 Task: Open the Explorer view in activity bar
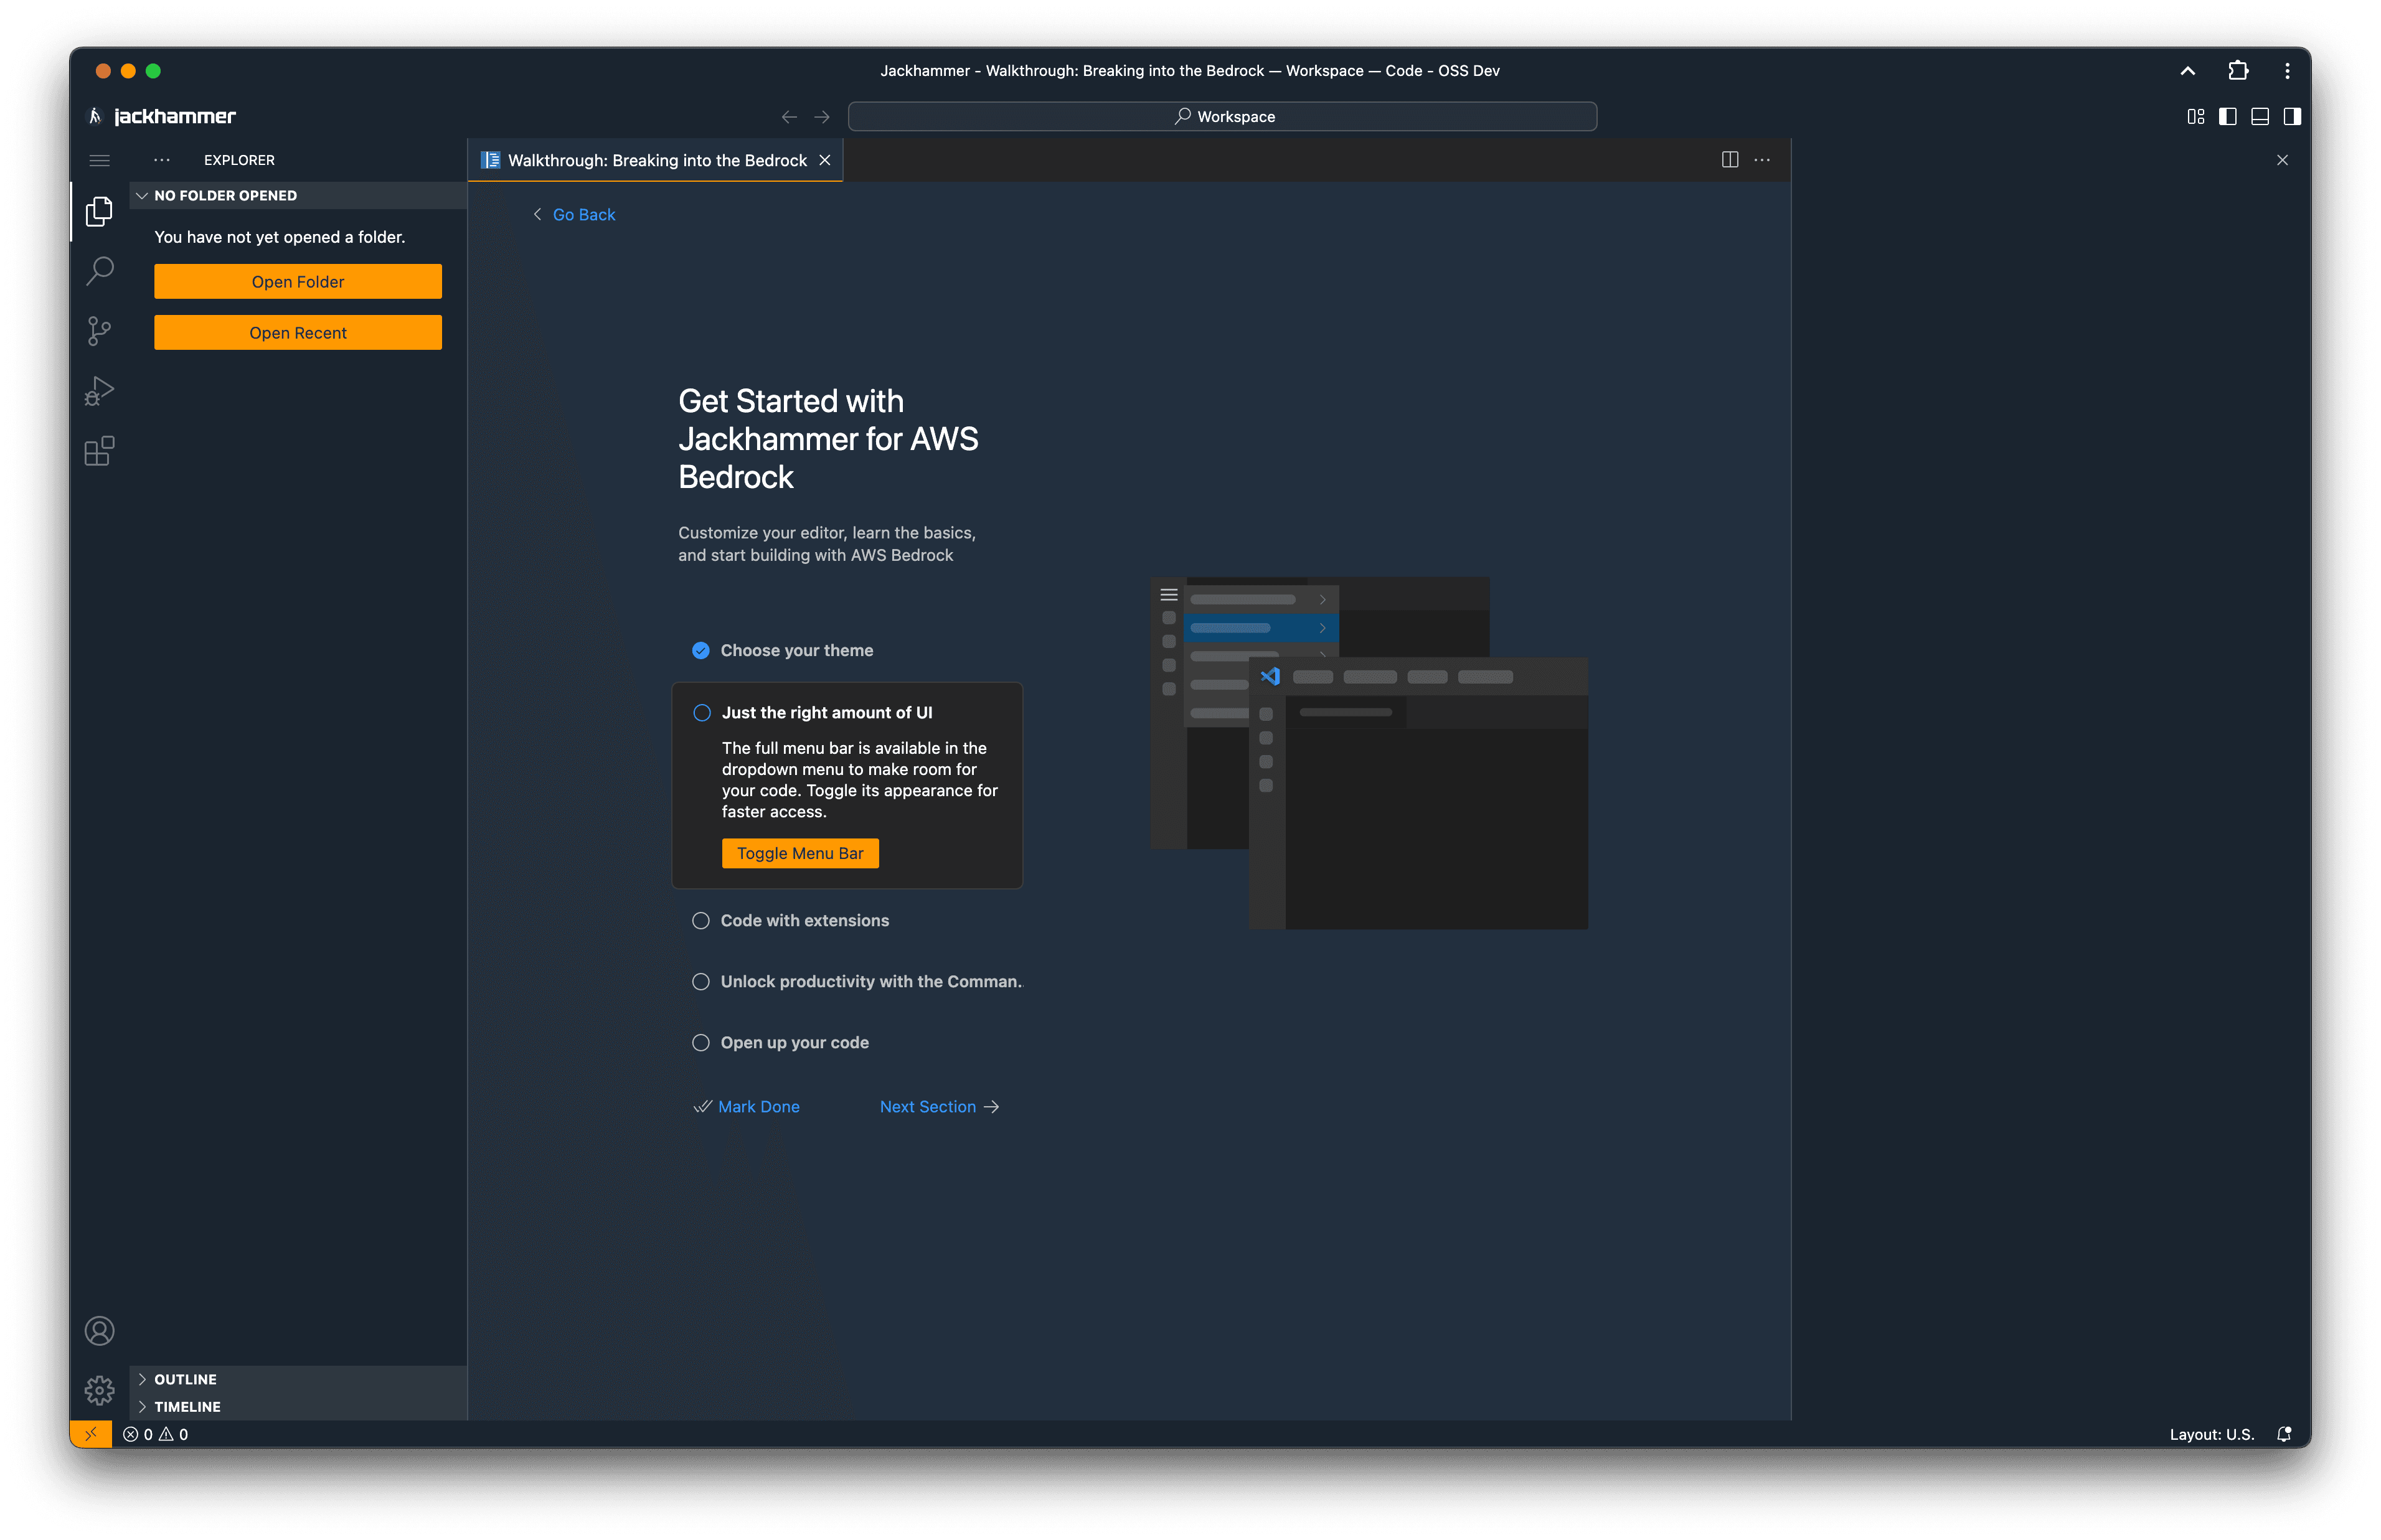[99, 211]
